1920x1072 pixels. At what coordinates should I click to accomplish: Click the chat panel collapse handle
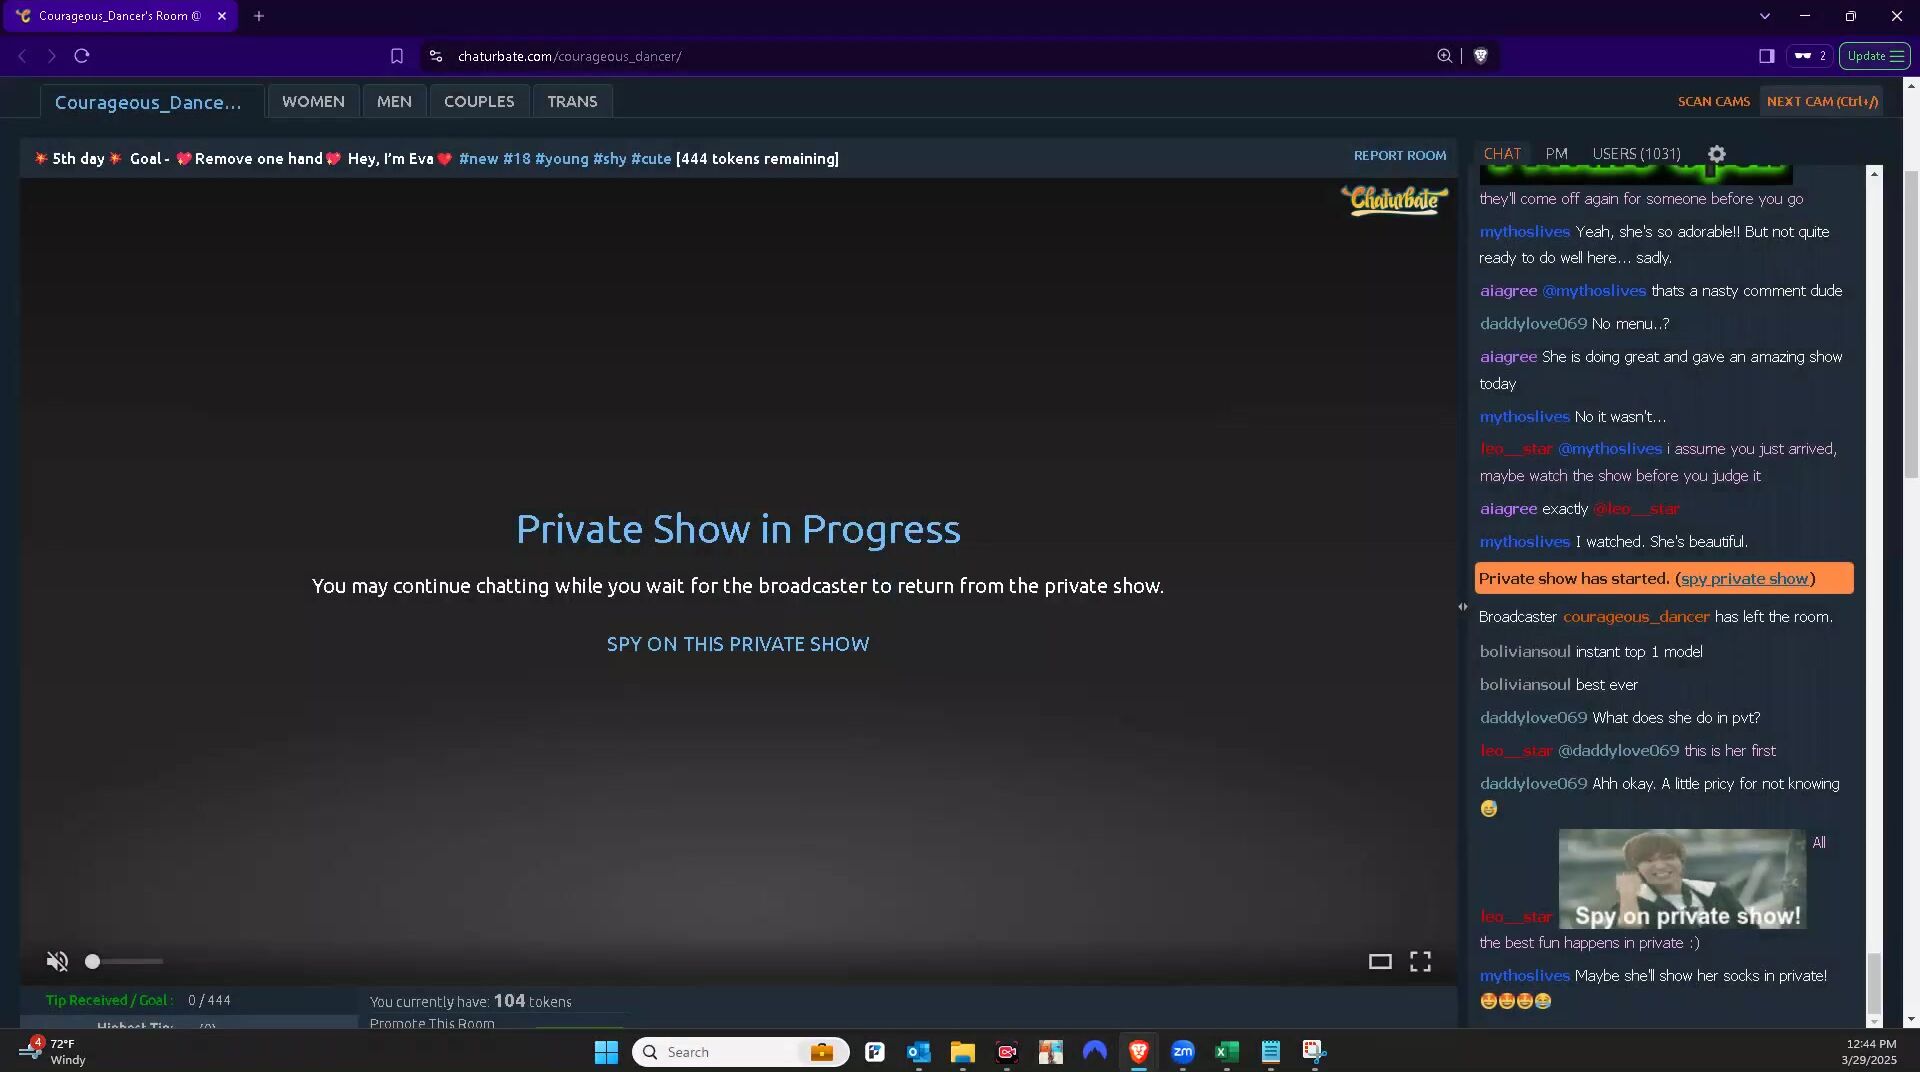tap(1463, 607)
